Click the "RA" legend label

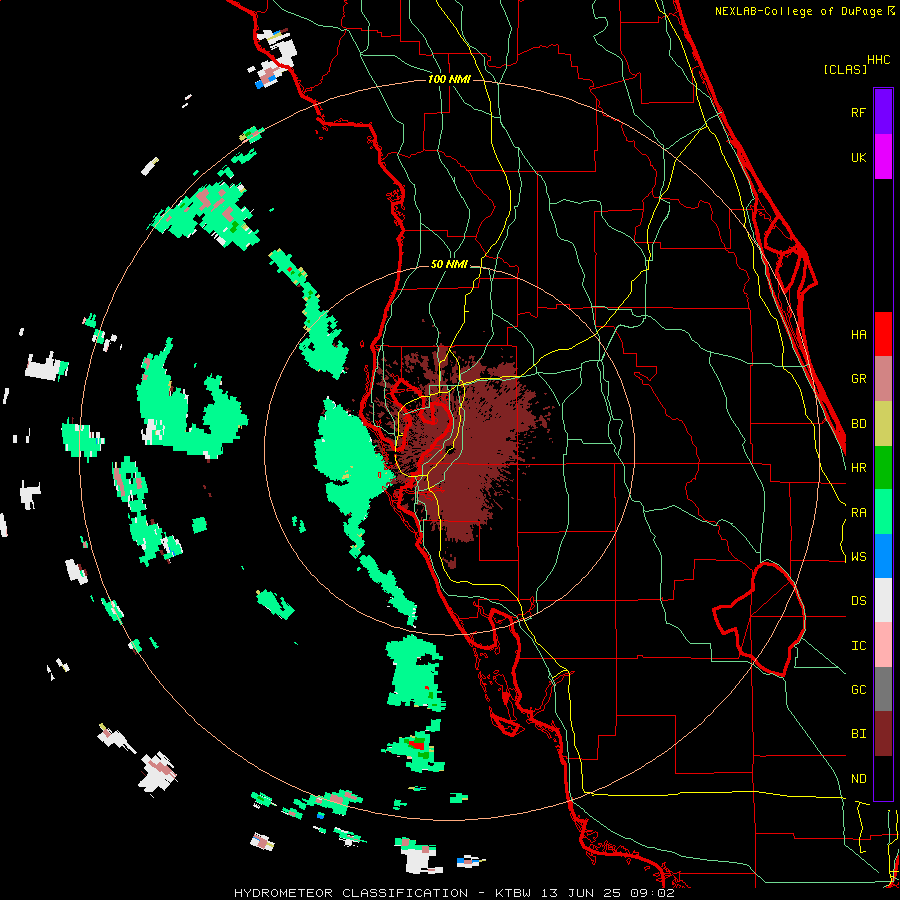858,513
